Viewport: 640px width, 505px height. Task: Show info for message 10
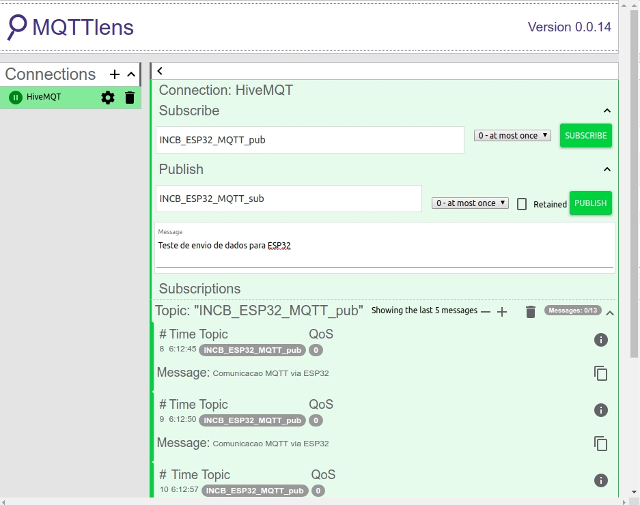[601, 481]
